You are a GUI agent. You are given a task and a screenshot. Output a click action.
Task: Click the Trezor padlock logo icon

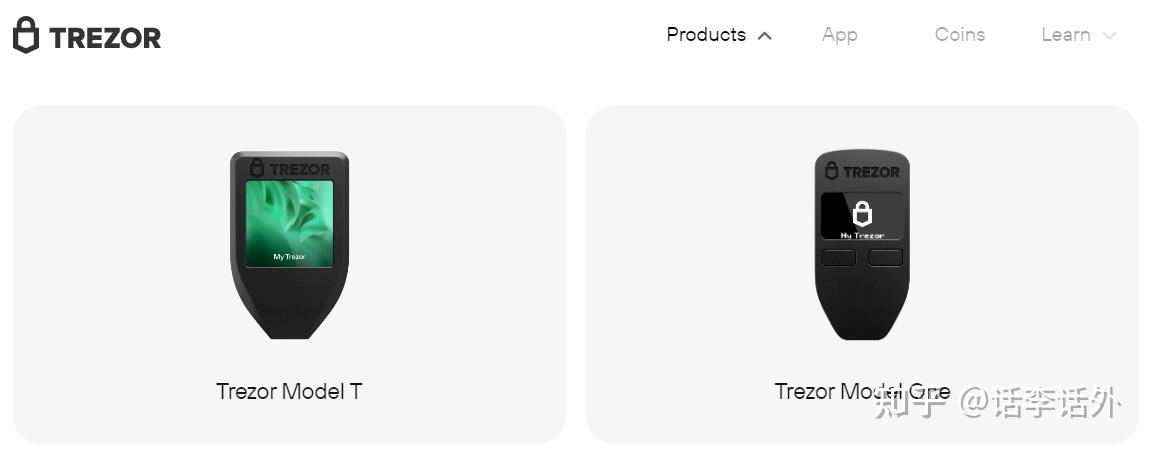[26, 34]
